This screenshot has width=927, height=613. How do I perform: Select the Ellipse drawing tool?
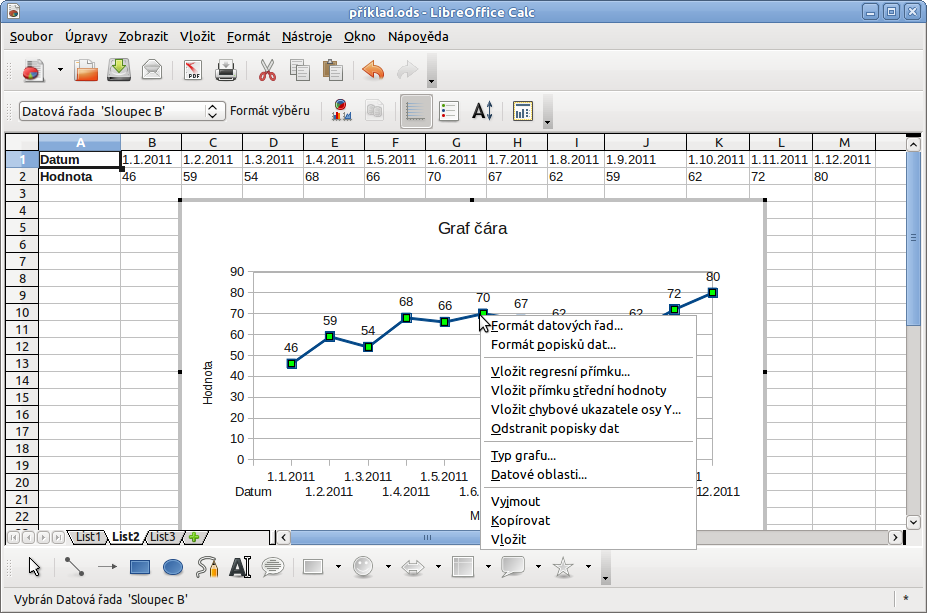coord(173,567)
